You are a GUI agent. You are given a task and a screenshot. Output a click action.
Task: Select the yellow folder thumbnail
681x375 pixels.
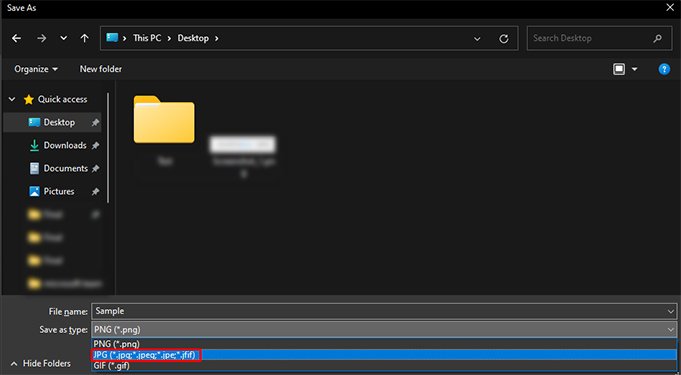[x=164, y=119]
